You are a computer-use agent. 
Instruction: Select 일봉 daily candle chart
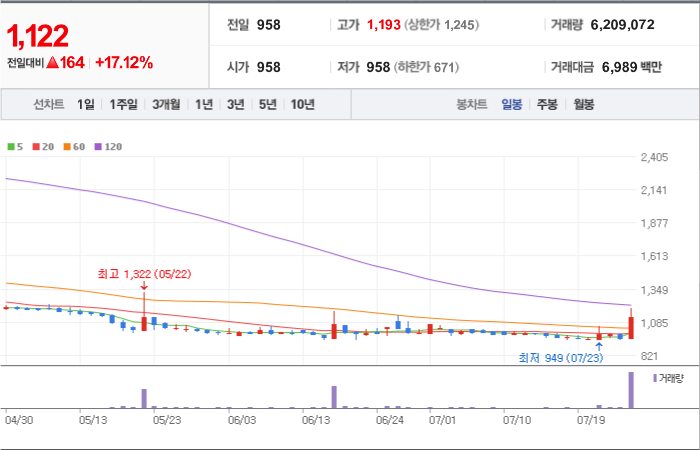click(512, 105)
